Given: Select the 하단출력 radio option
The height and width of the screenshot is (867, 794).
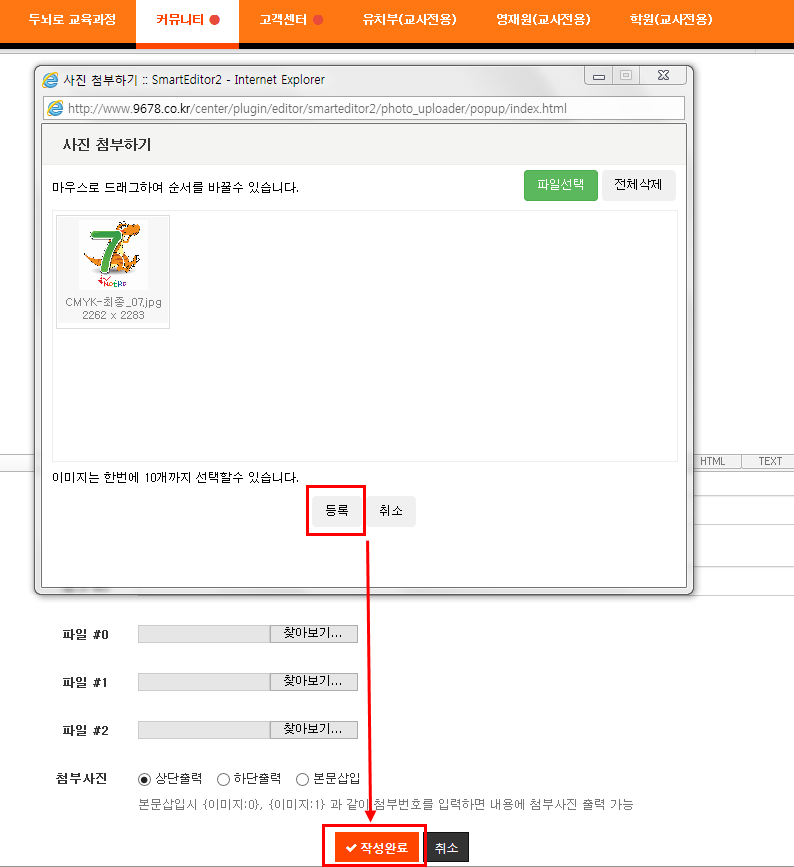Looking at the screenshot, I should click(223, 779).
